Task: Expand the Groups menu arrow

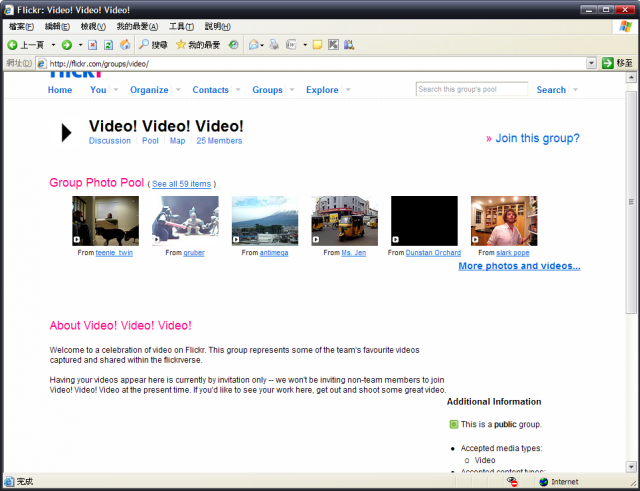Action: click(292, 90)
